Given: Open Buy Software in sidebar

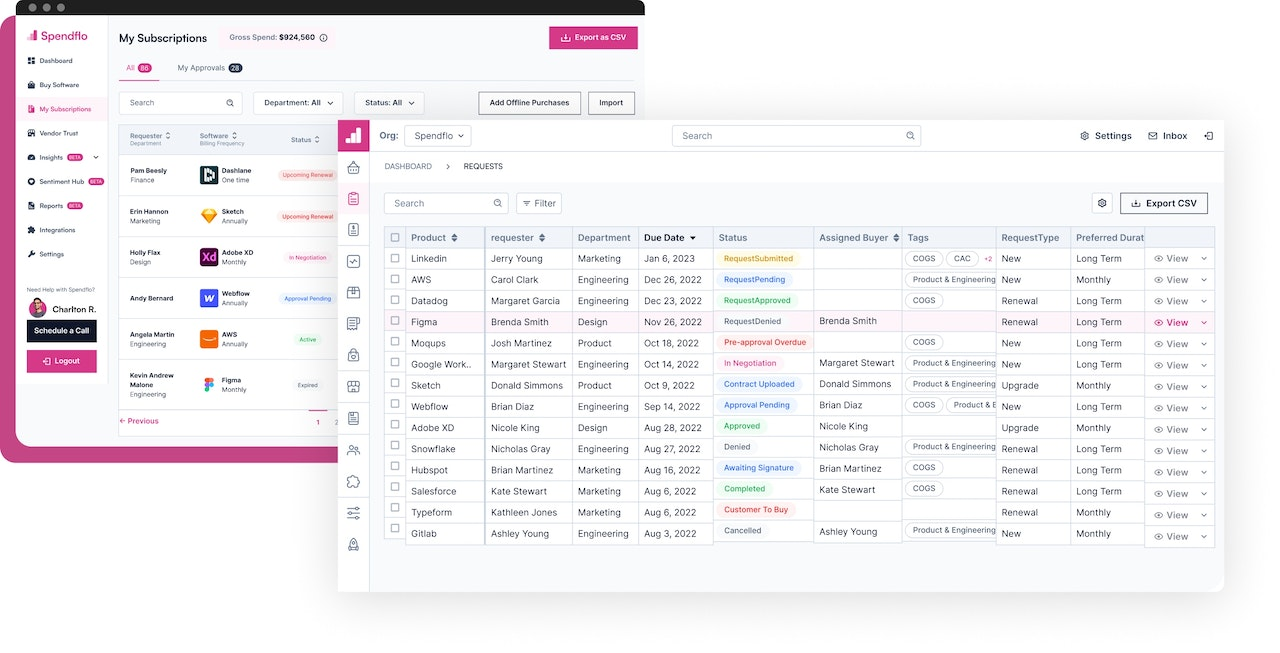Looking at the screenshot, I should [53, 85].
